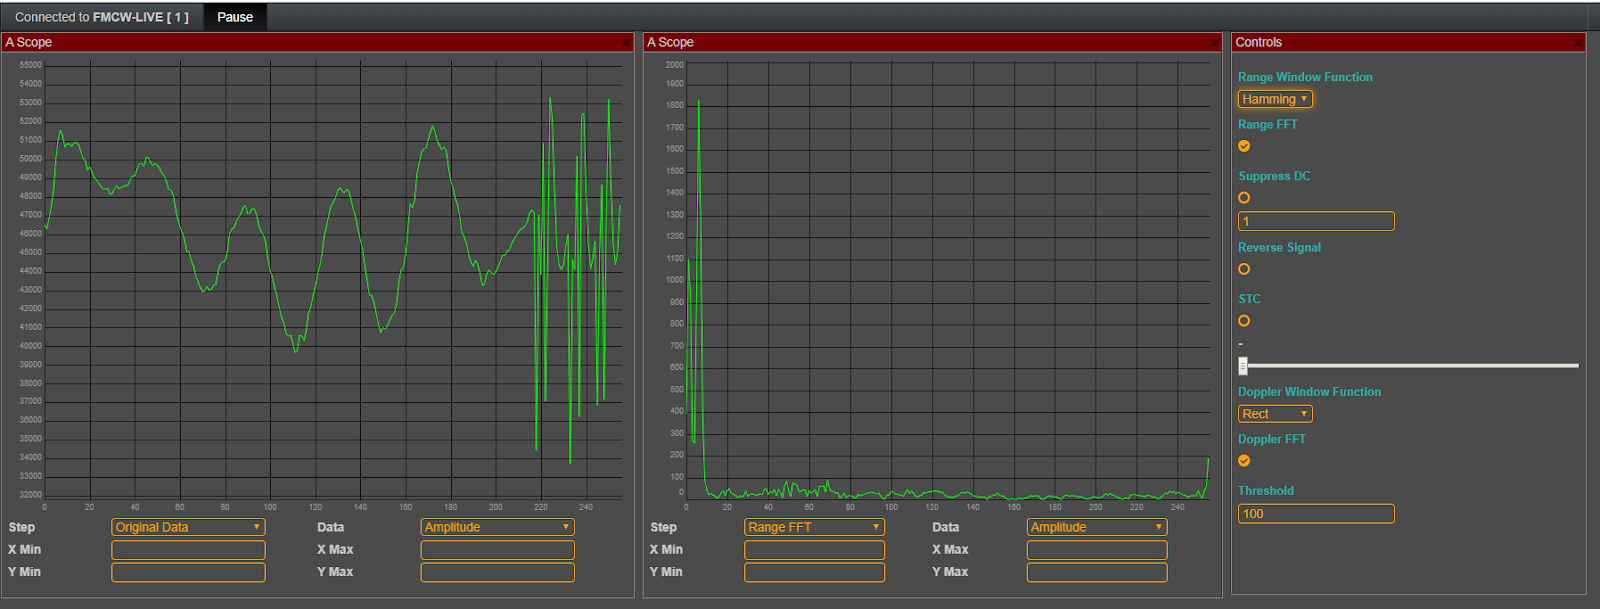Open the Hamming range window dropdown

pyautogui.click(x=1275, y=99)
